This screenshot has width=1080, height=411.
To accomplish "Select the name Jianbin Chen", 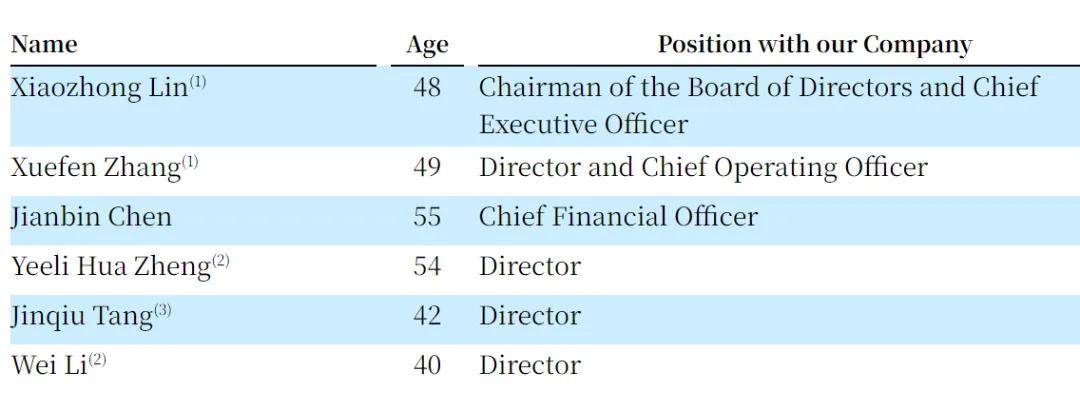I will (92, 217).
